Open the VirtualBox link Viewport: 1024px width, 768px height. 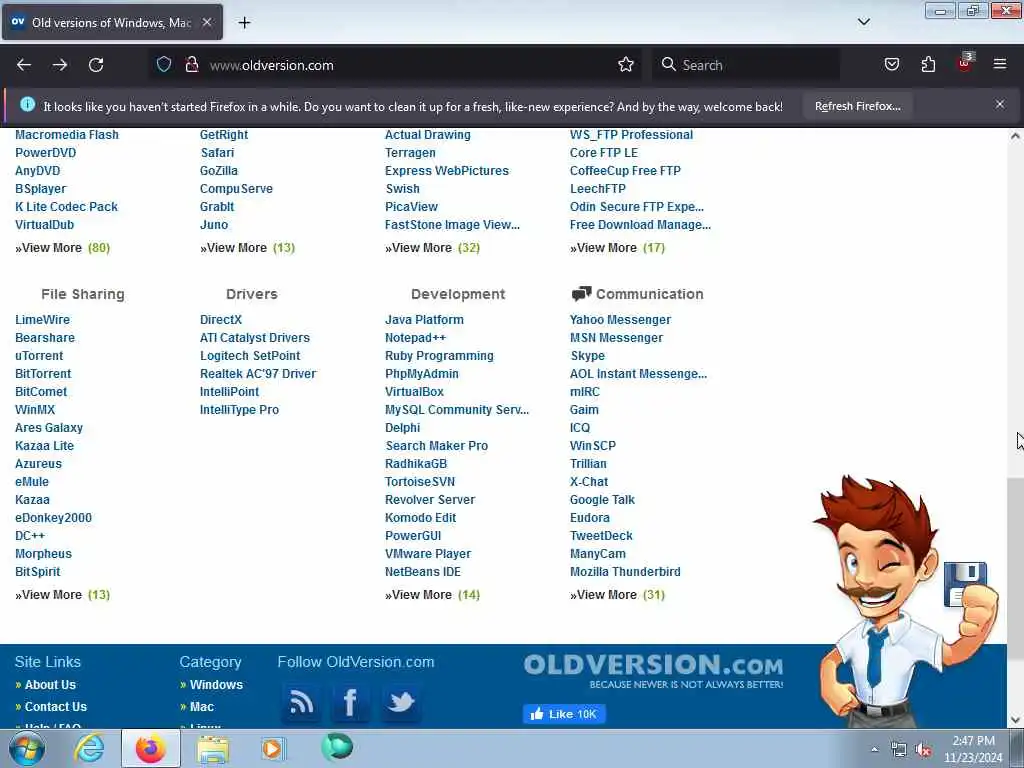pos(414,392)
